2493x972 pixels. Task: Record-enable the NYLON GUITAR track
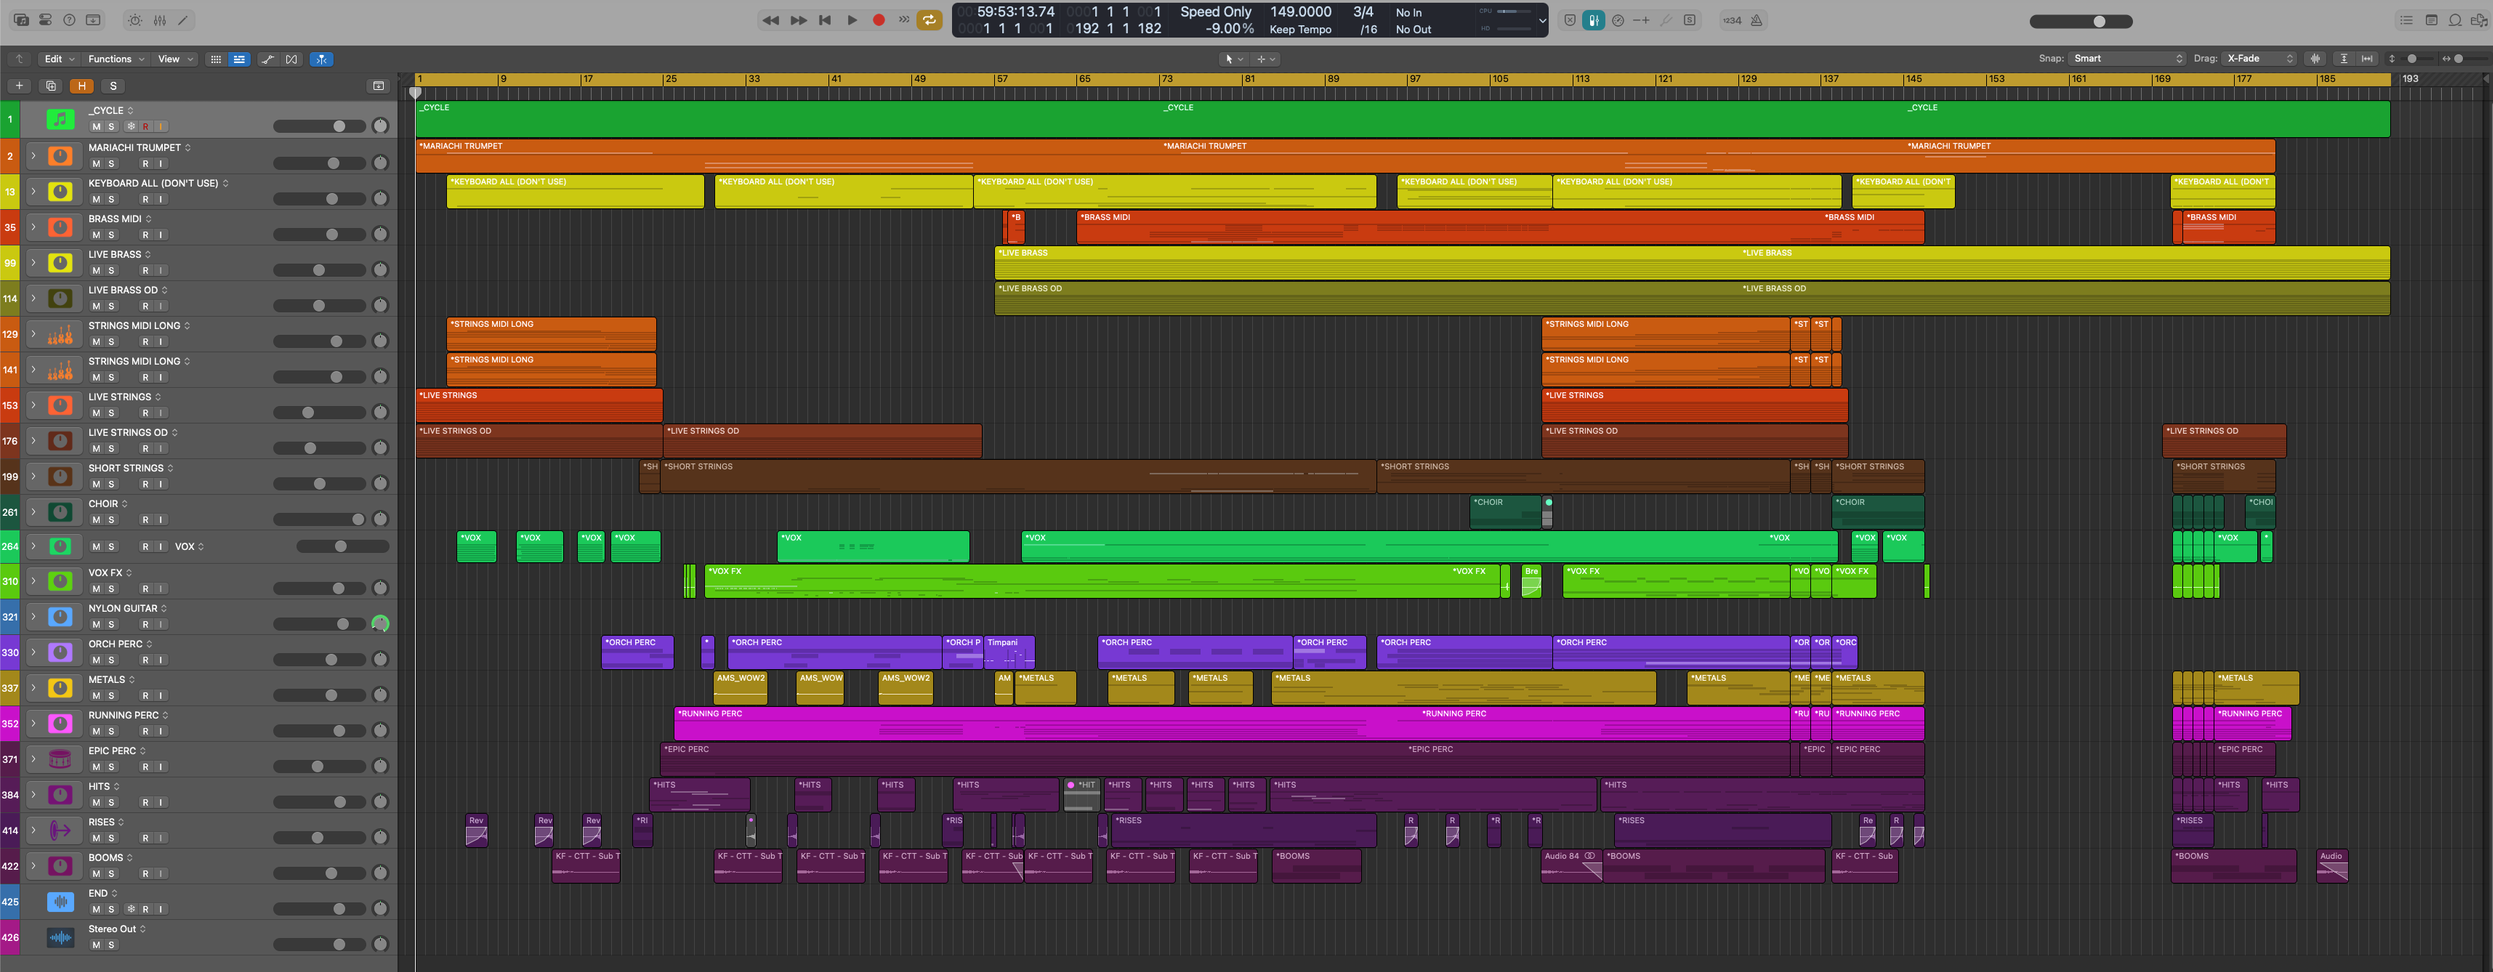coord(145,625)
